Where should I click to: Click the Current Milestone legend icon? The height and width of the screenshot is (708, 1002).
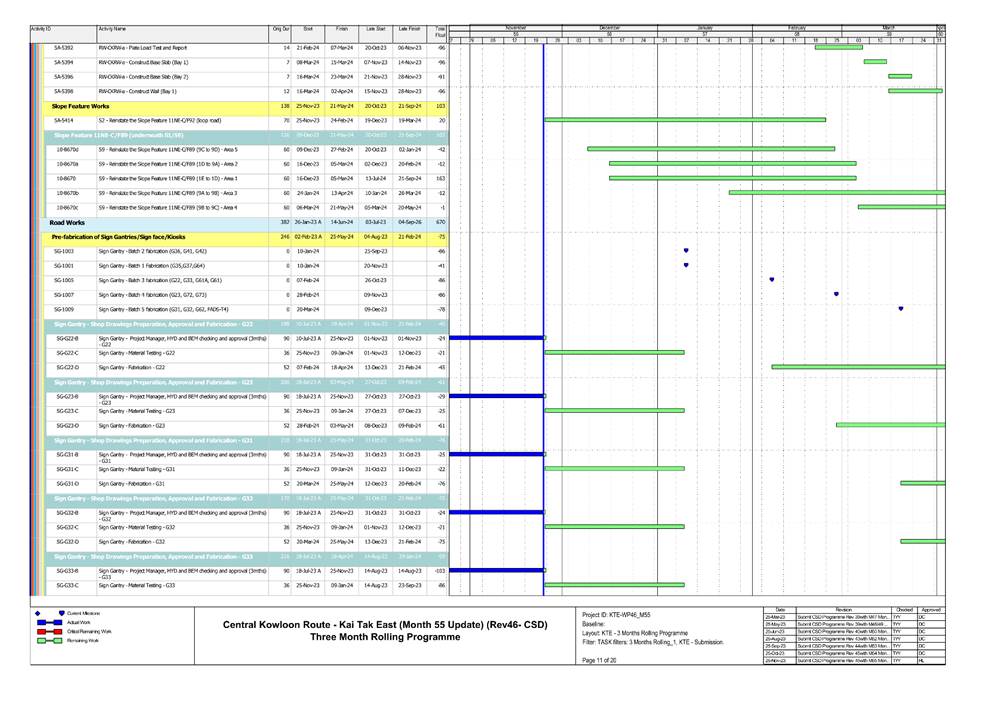[x=62, y=612]
